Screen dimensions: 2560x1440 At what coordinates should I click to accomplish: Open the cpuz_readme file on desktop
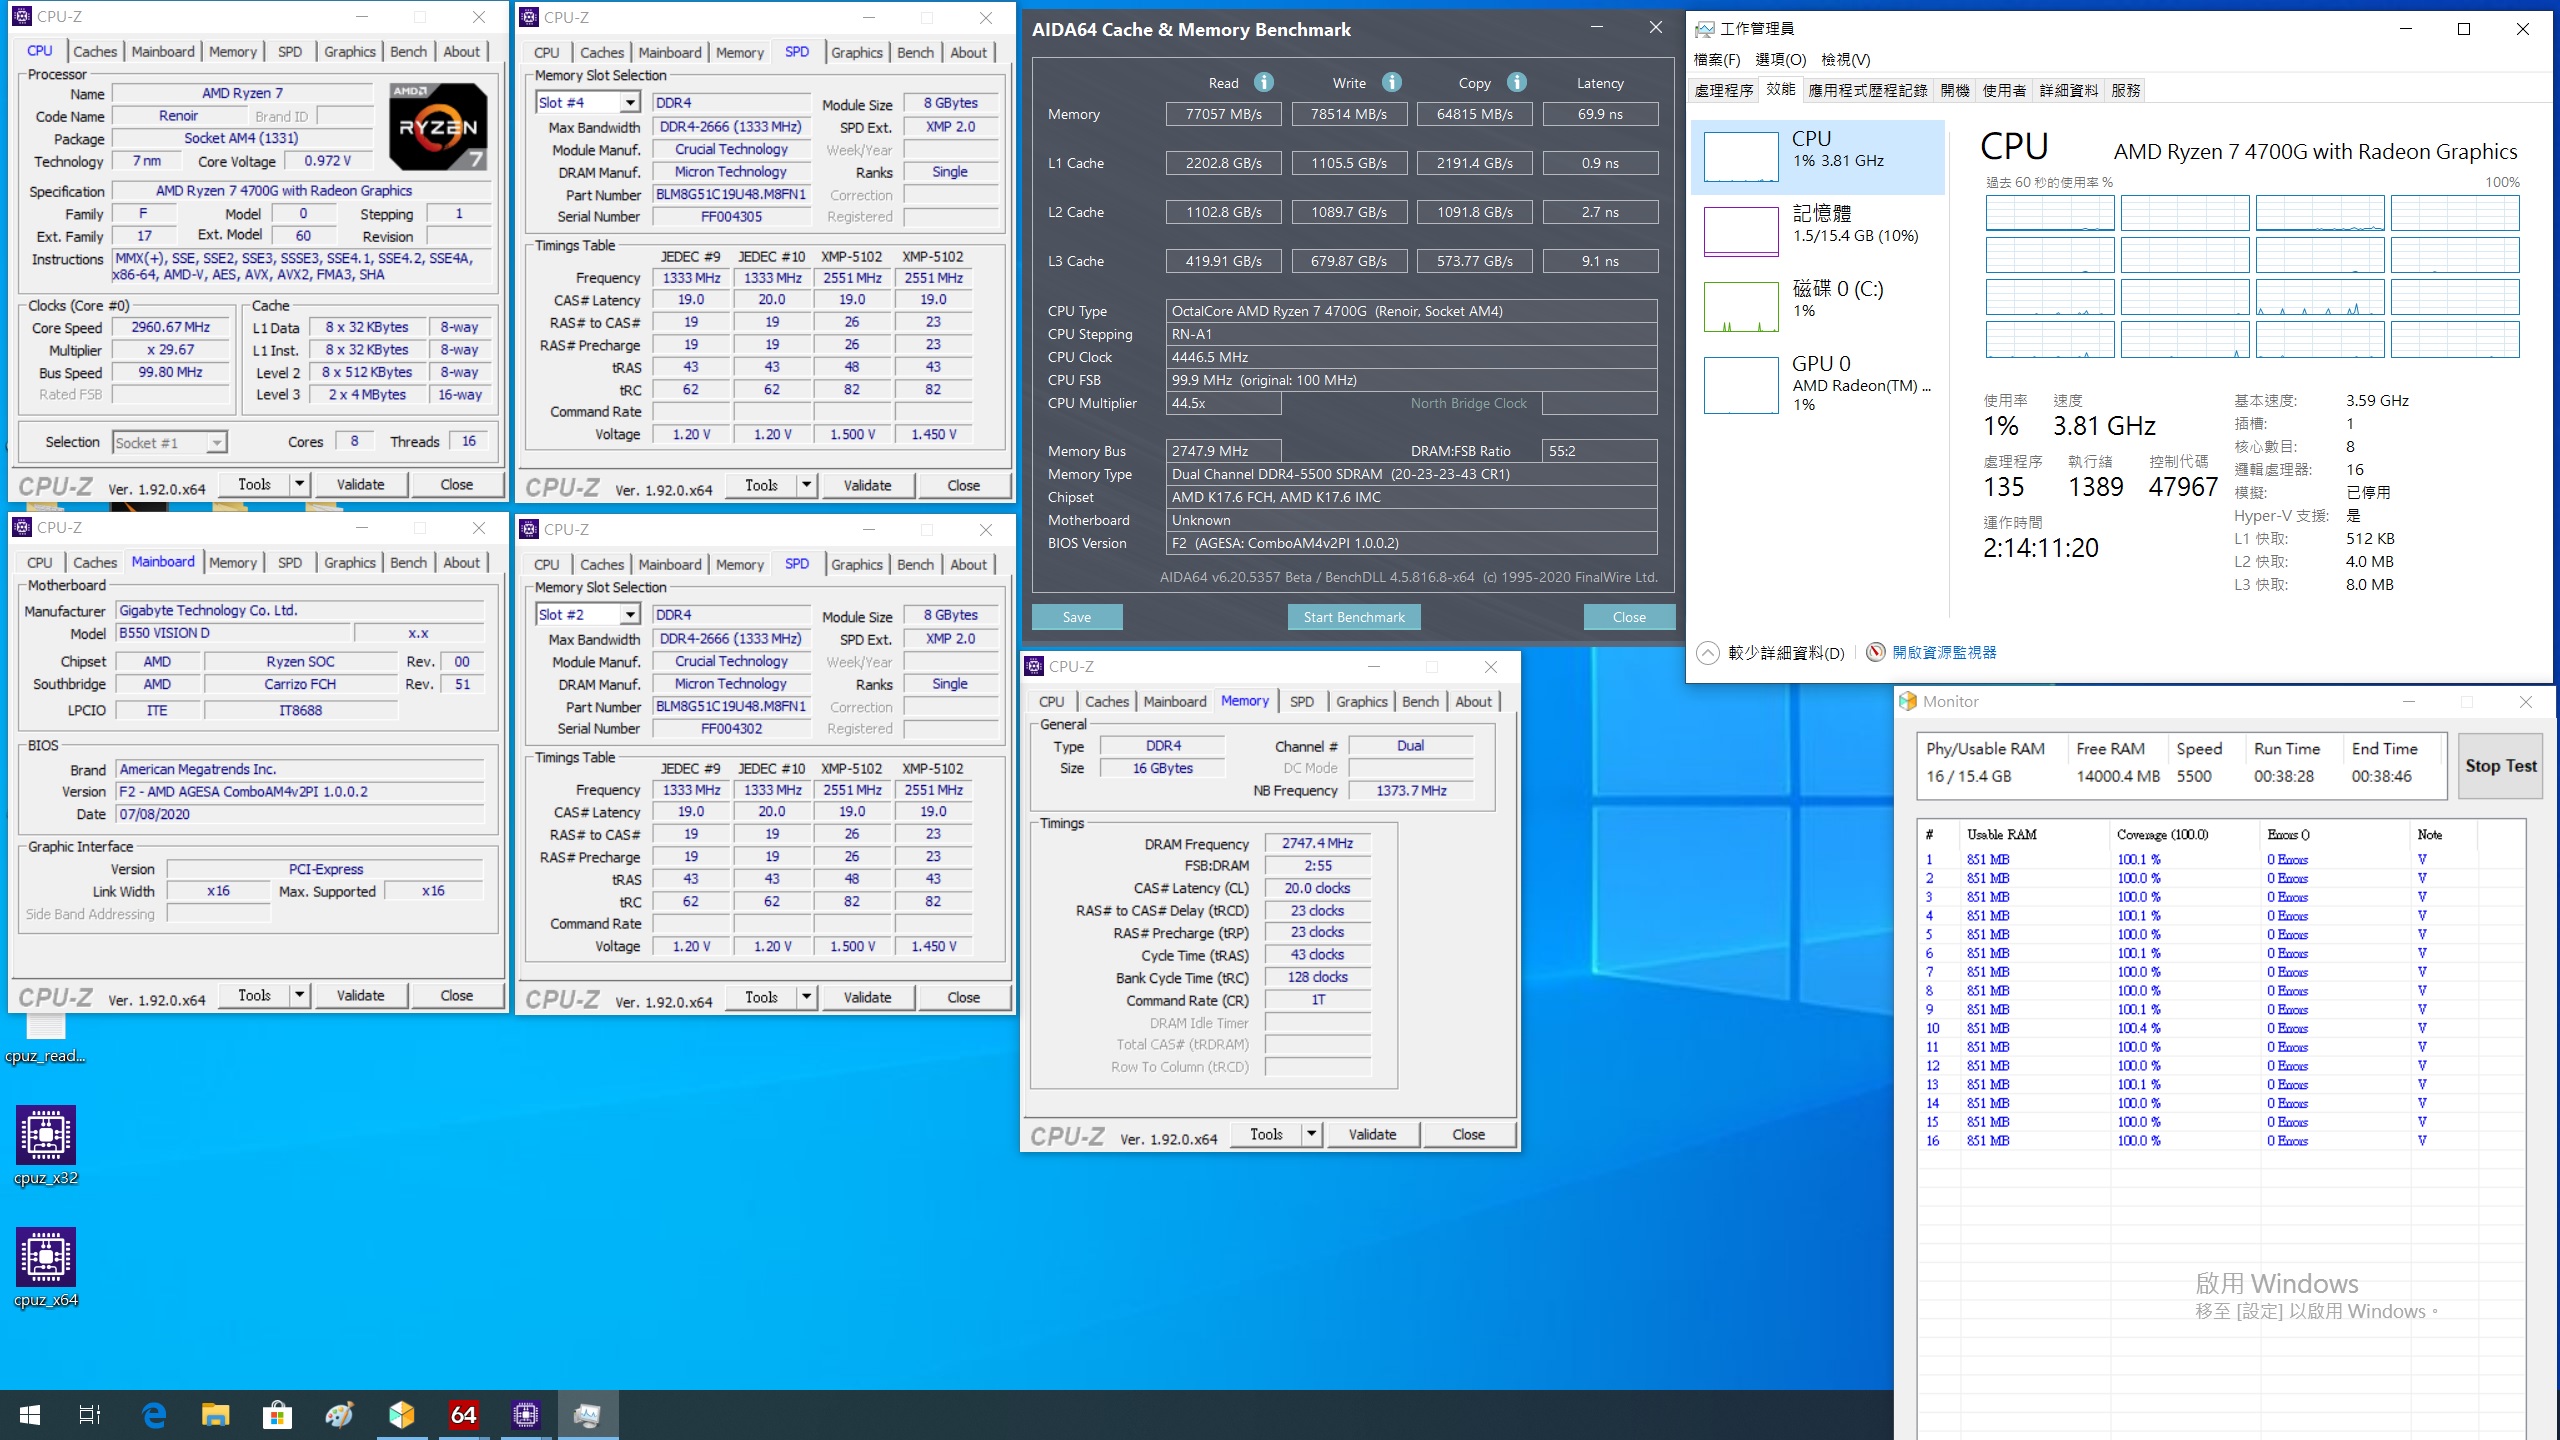[46, 1040]
